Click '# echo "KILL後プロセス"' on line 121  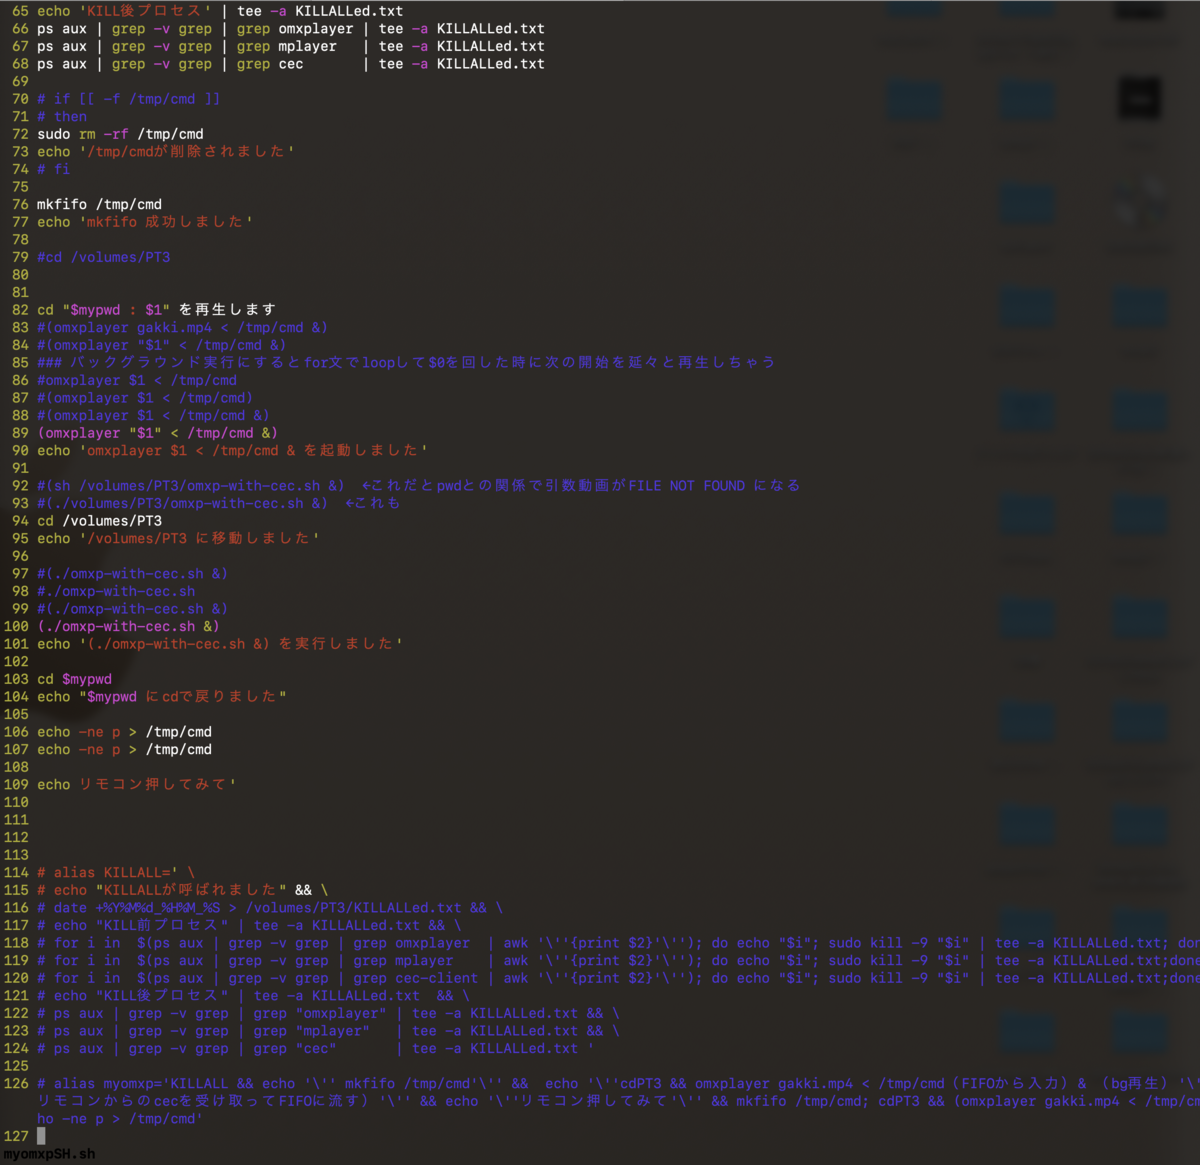pyautogui.click(x=133, y=996)
